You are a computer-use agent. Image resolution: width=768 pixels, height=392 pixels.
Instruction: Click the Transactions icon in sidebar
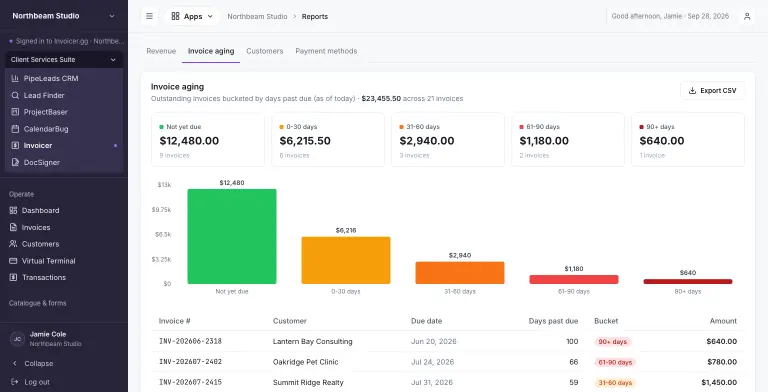[13, 277]
